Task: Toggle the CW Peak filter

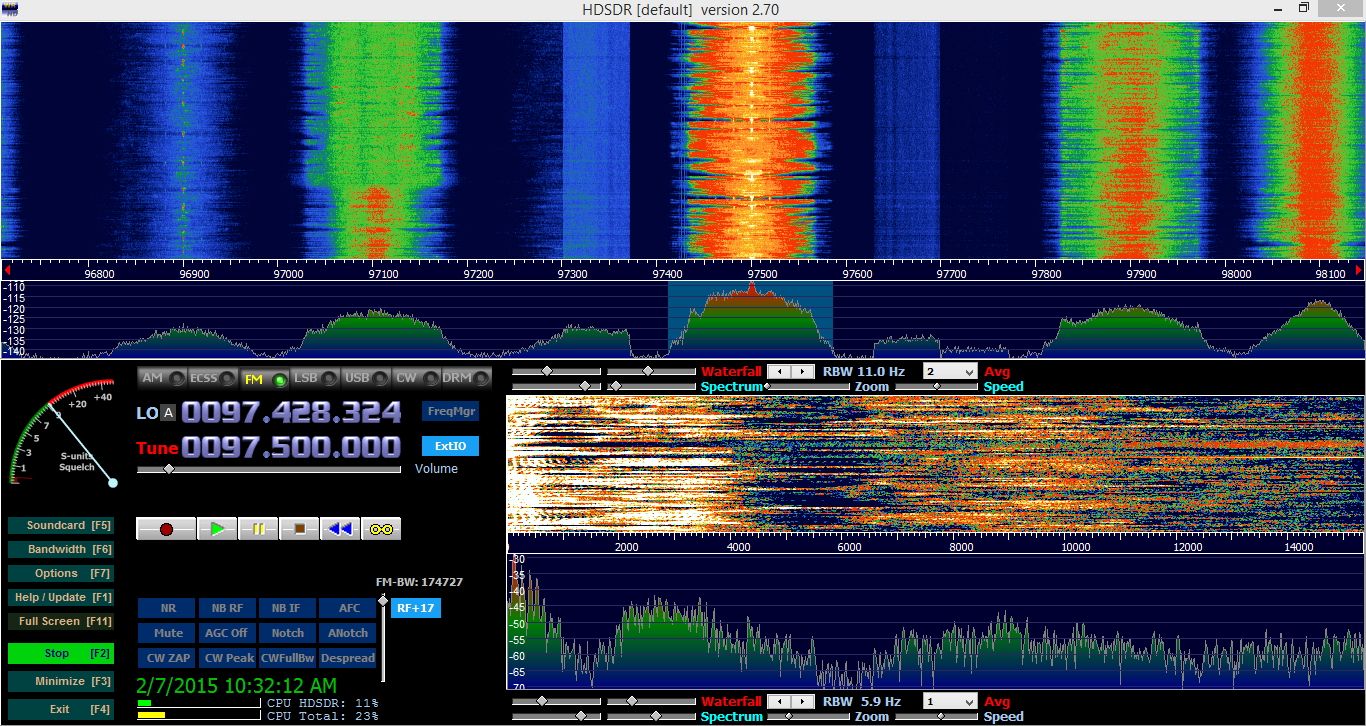Action: coord(227,658)
